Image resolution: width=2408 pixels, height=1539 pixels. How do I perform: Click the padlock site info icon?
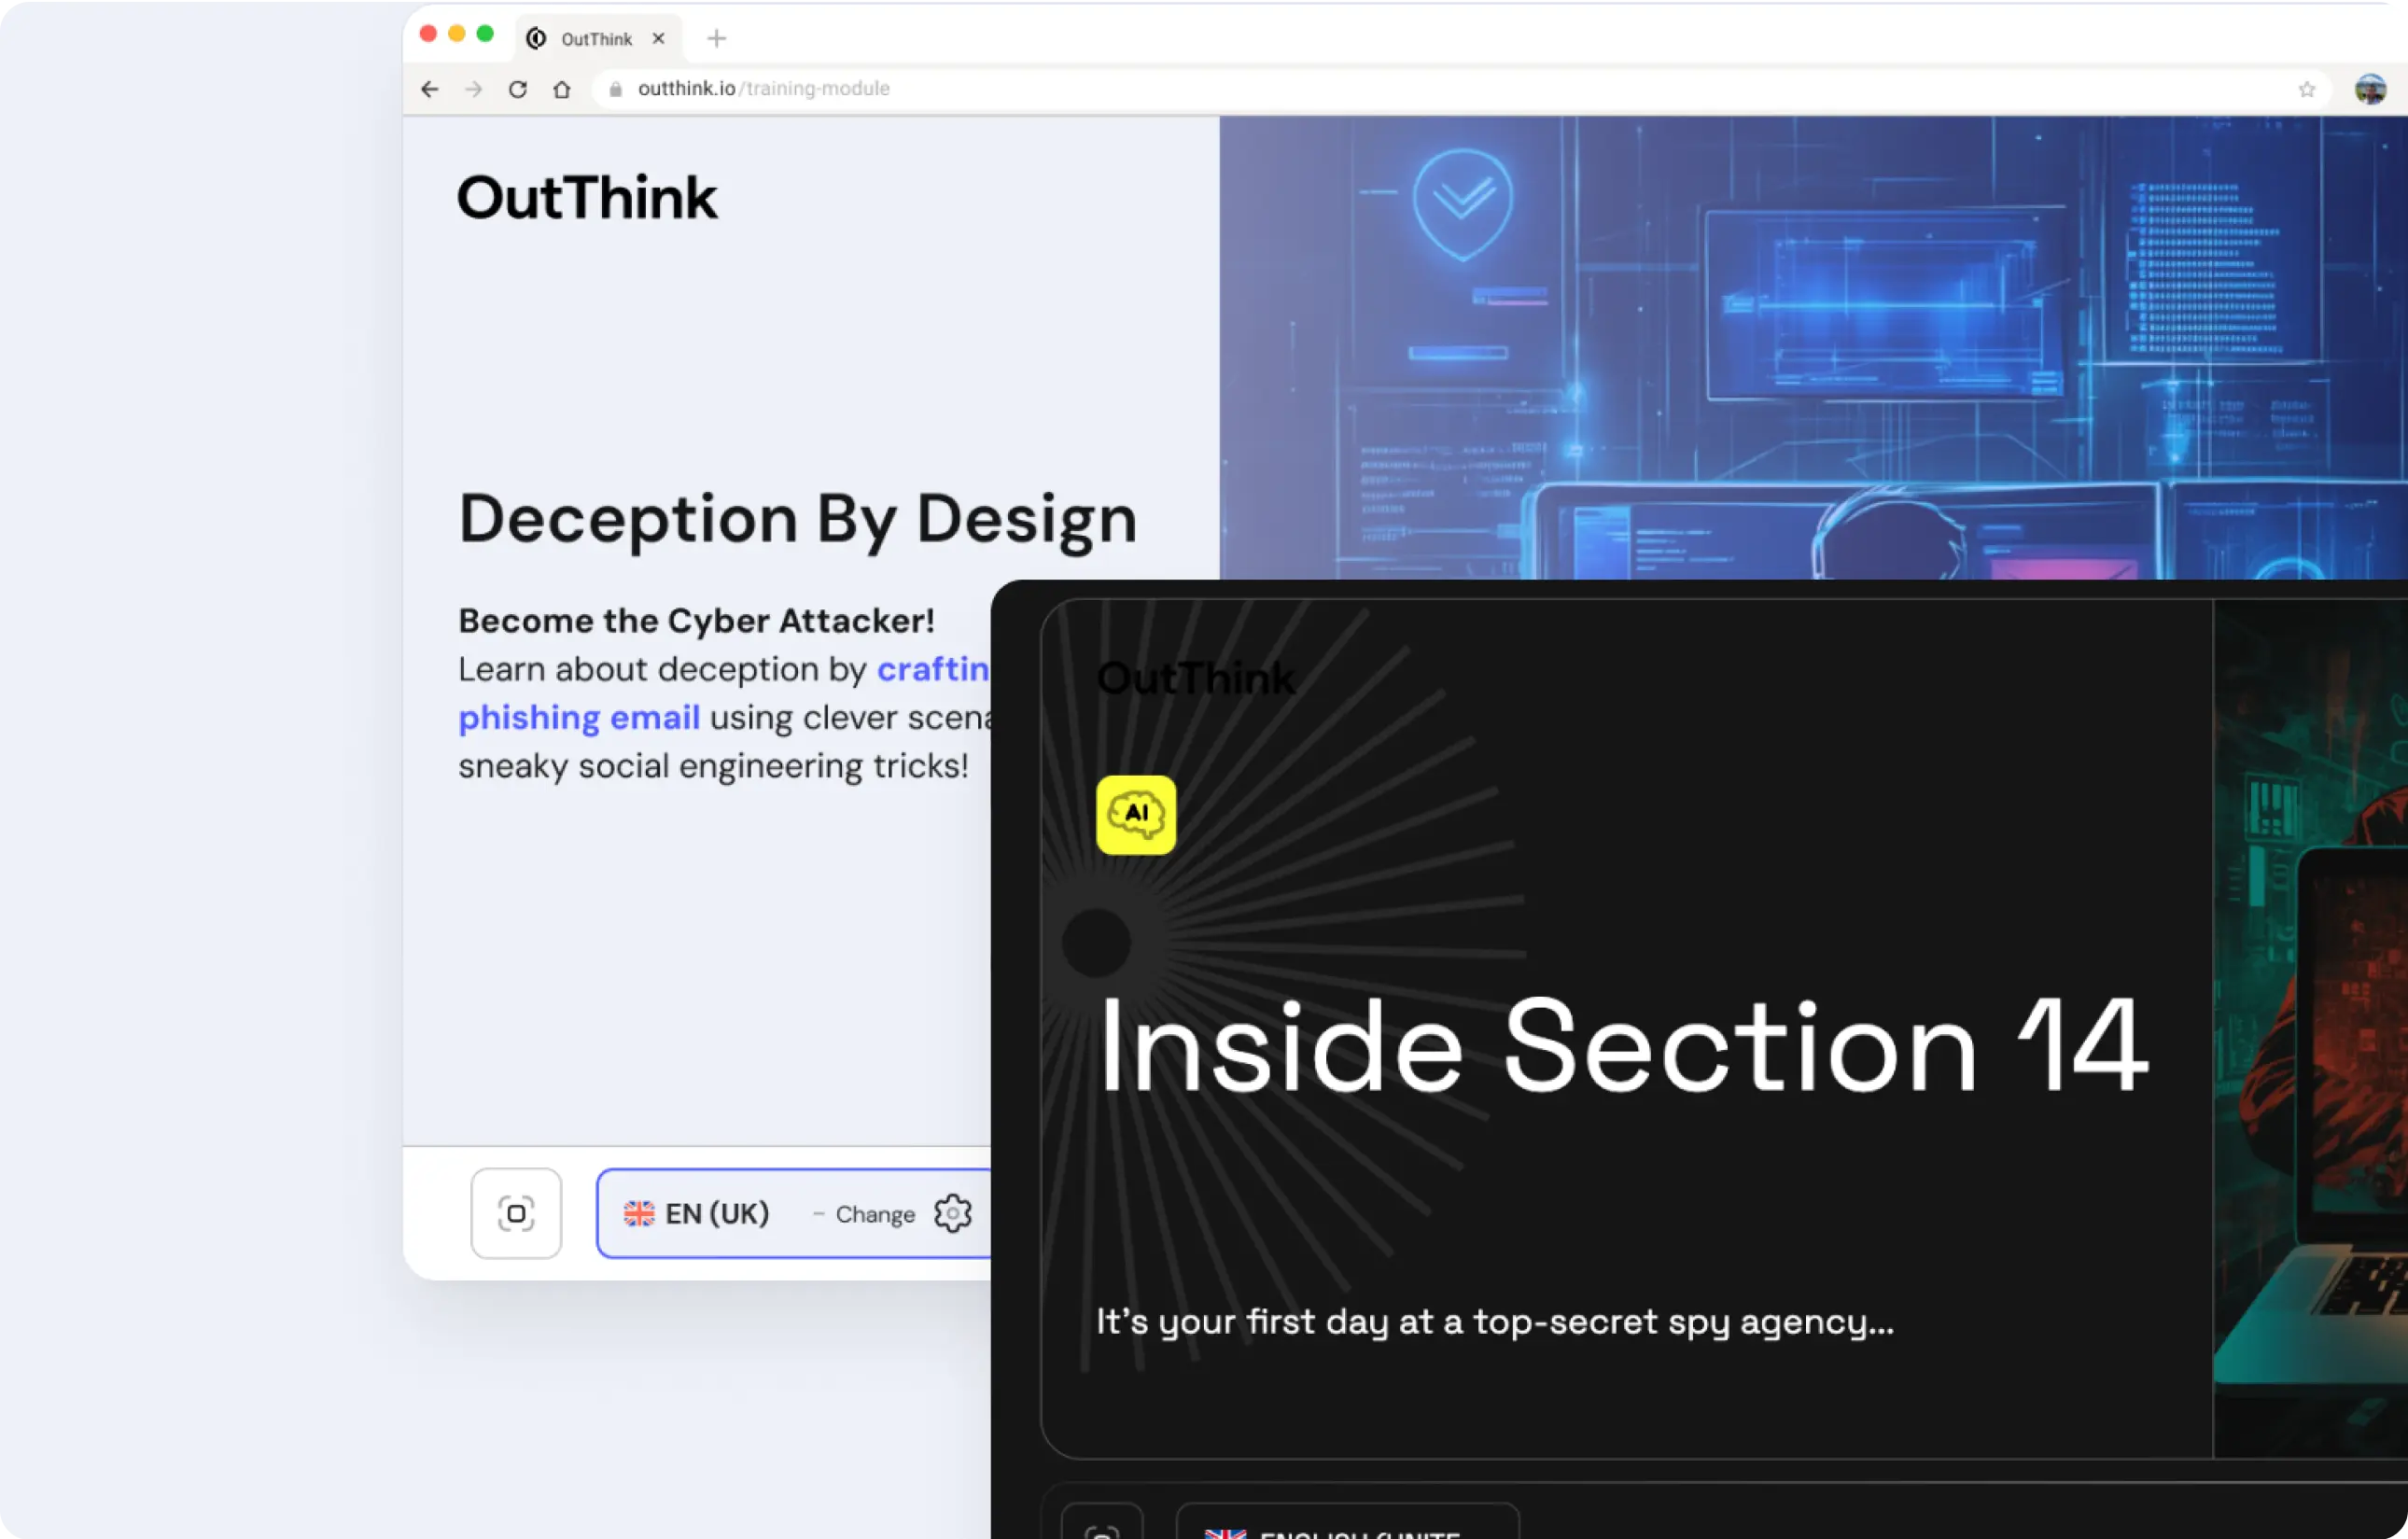pyautogui.click(x=616, y=89)
